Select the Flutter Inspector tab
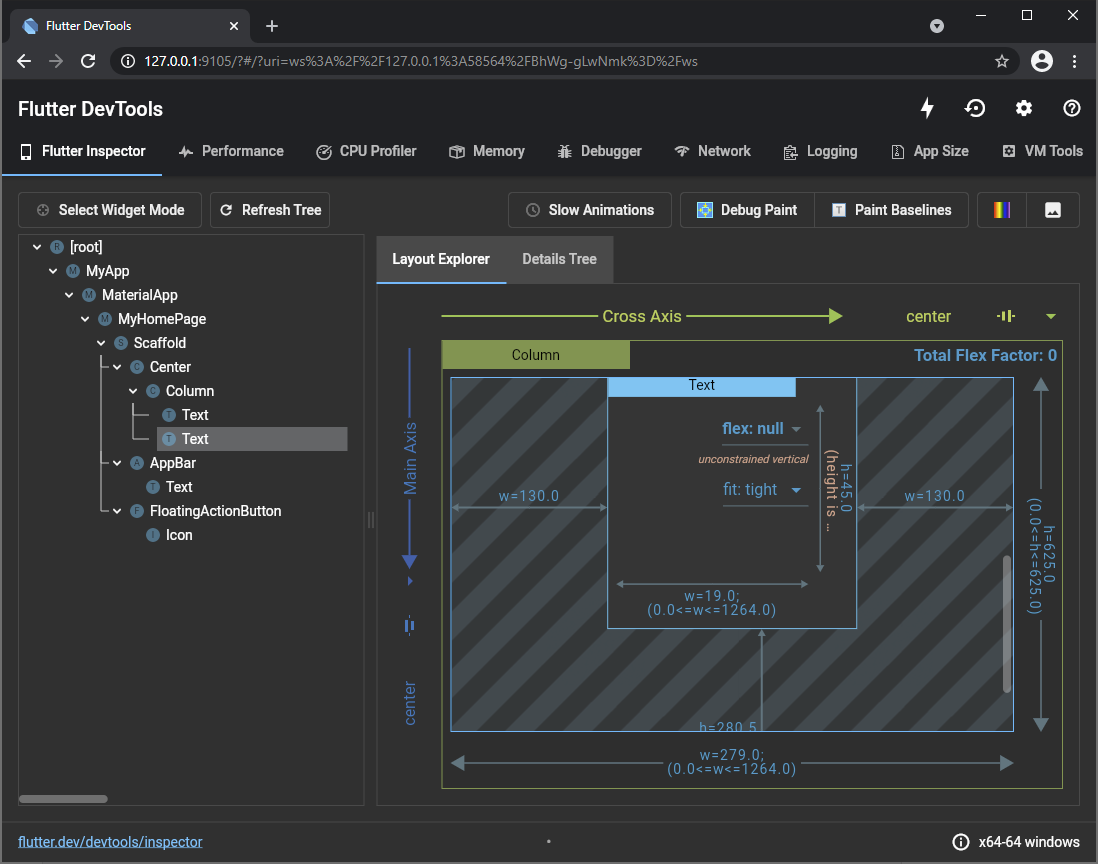The height and width of the screenshot is (864, 1098). pos(83,151)
